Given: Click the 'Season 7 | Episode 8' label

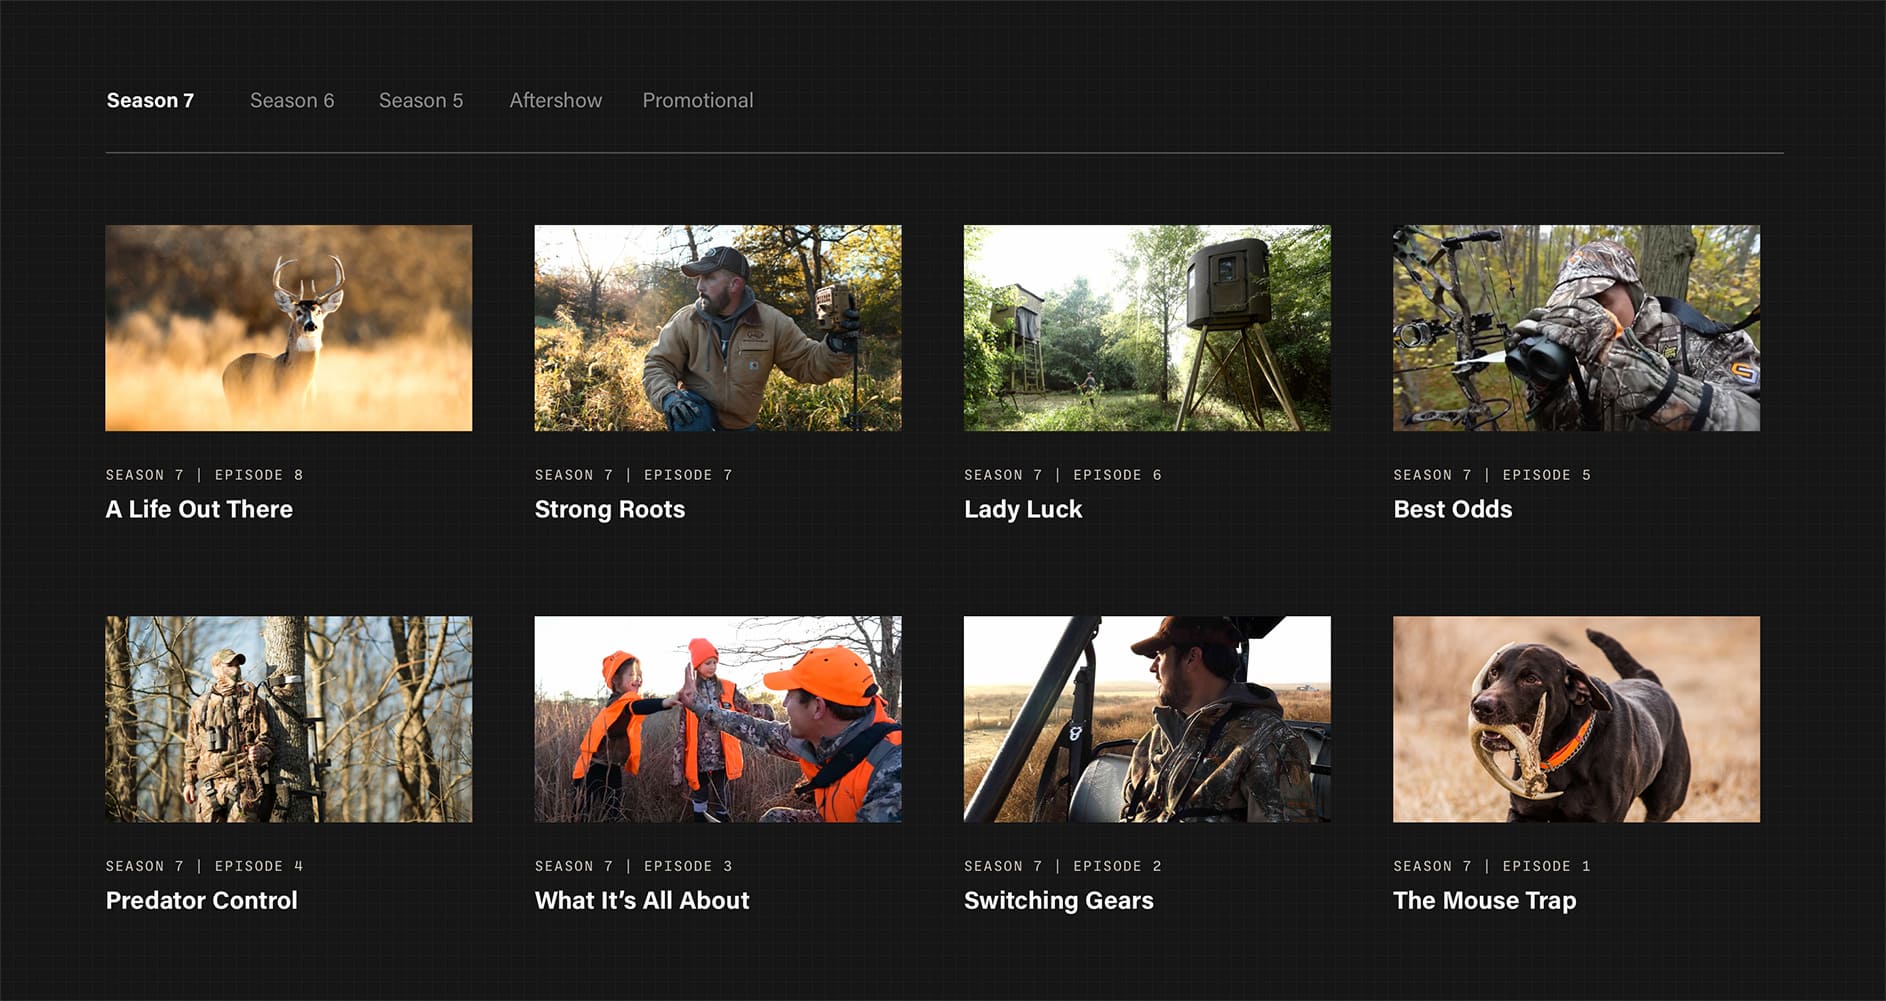Looking at the screenshot, I should click(204, 475).
